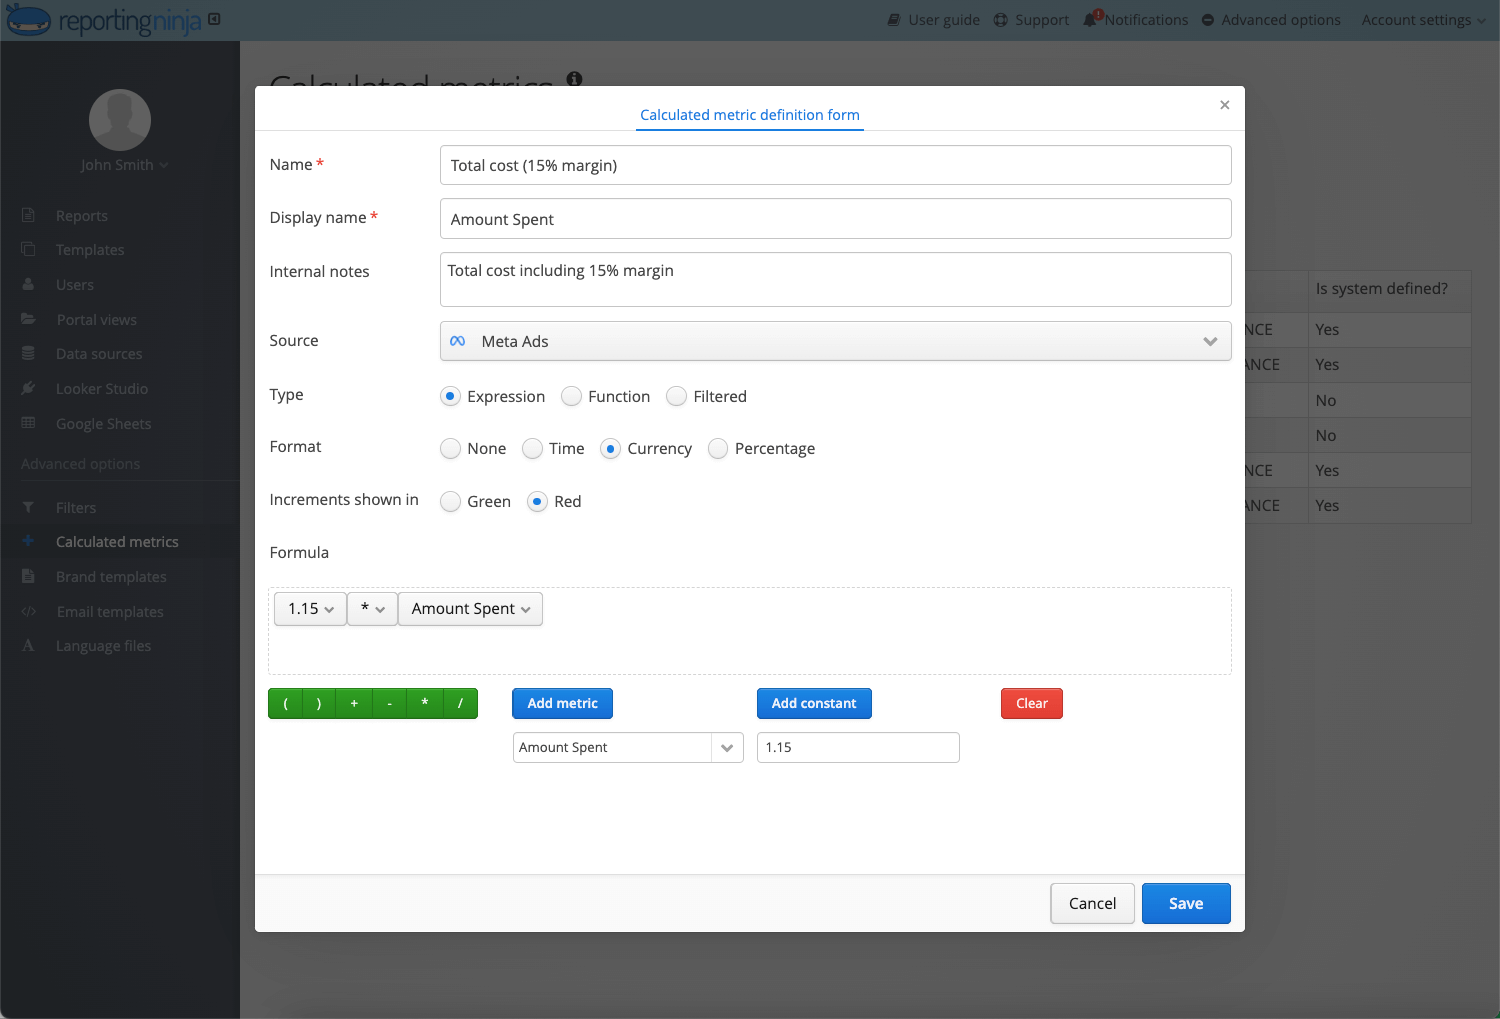Open the Email templates section
Viewport: 1500px width, 1019px height.
110,611
